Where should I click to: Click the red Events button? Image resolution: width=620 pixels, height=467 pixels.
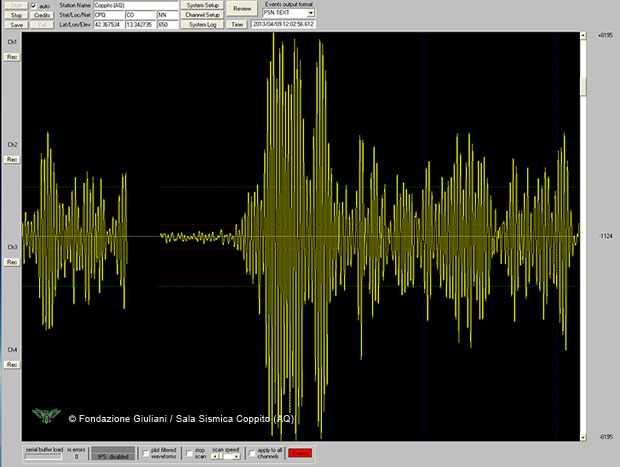(300, 453)
